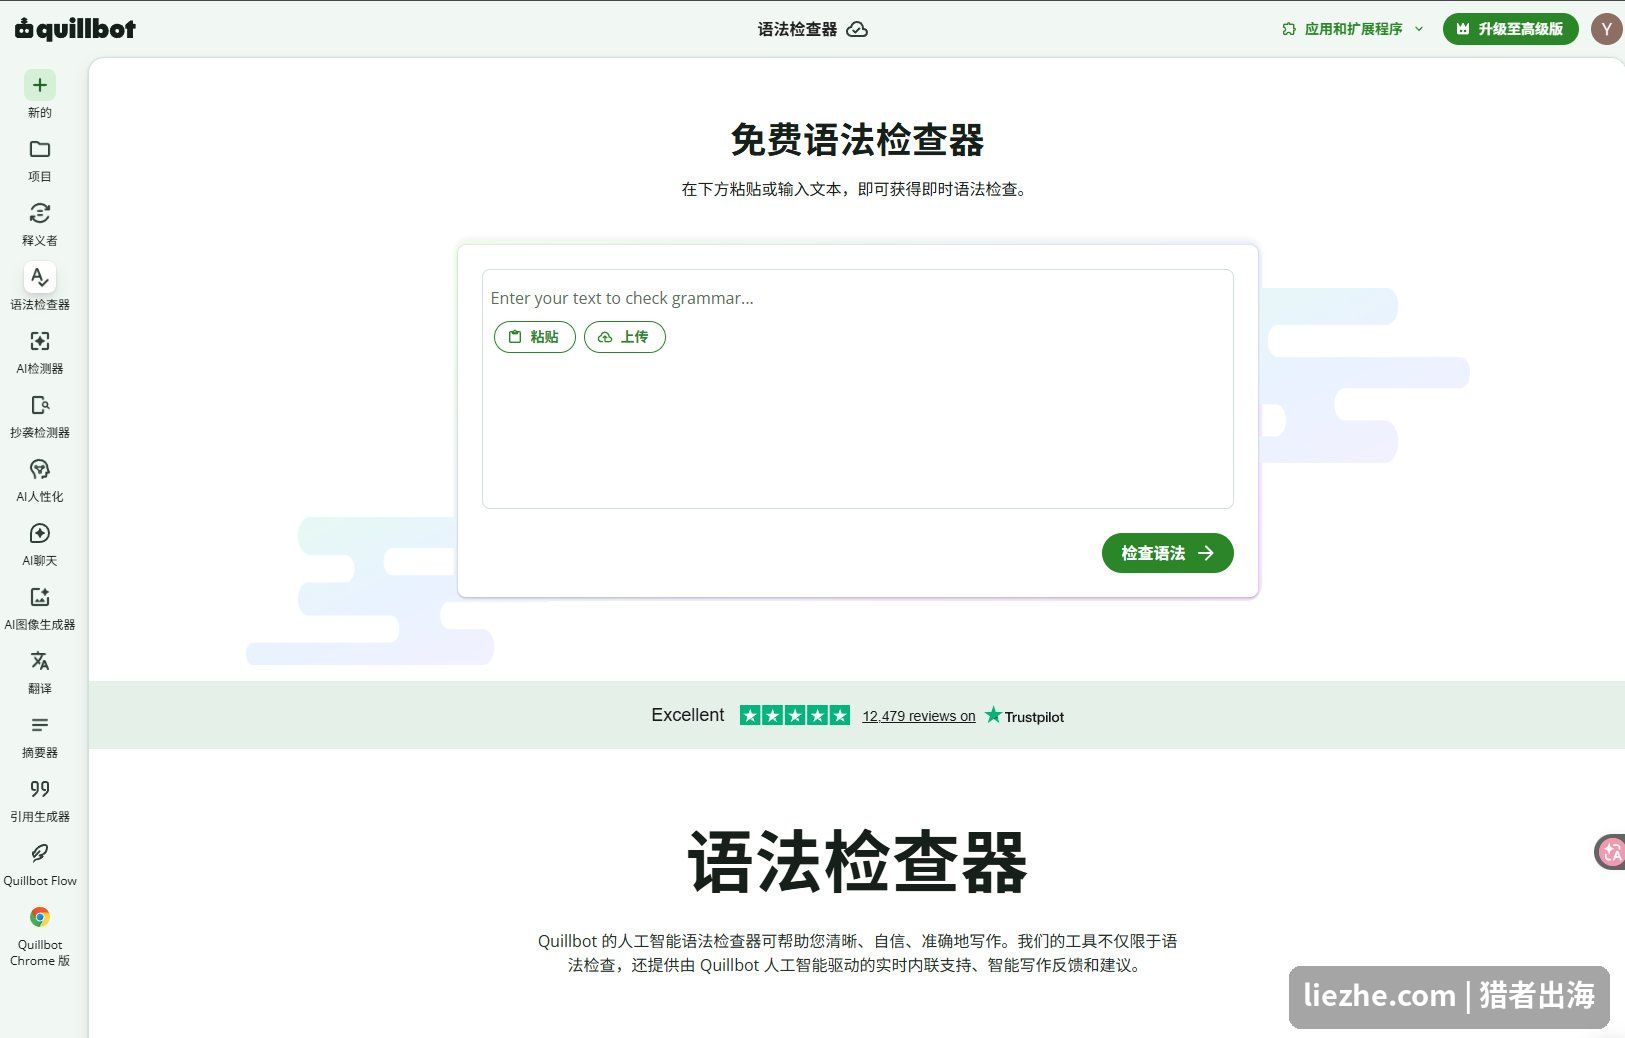Open the 翻译 translator icon
1625x1038 pixels.
[40, 661]
